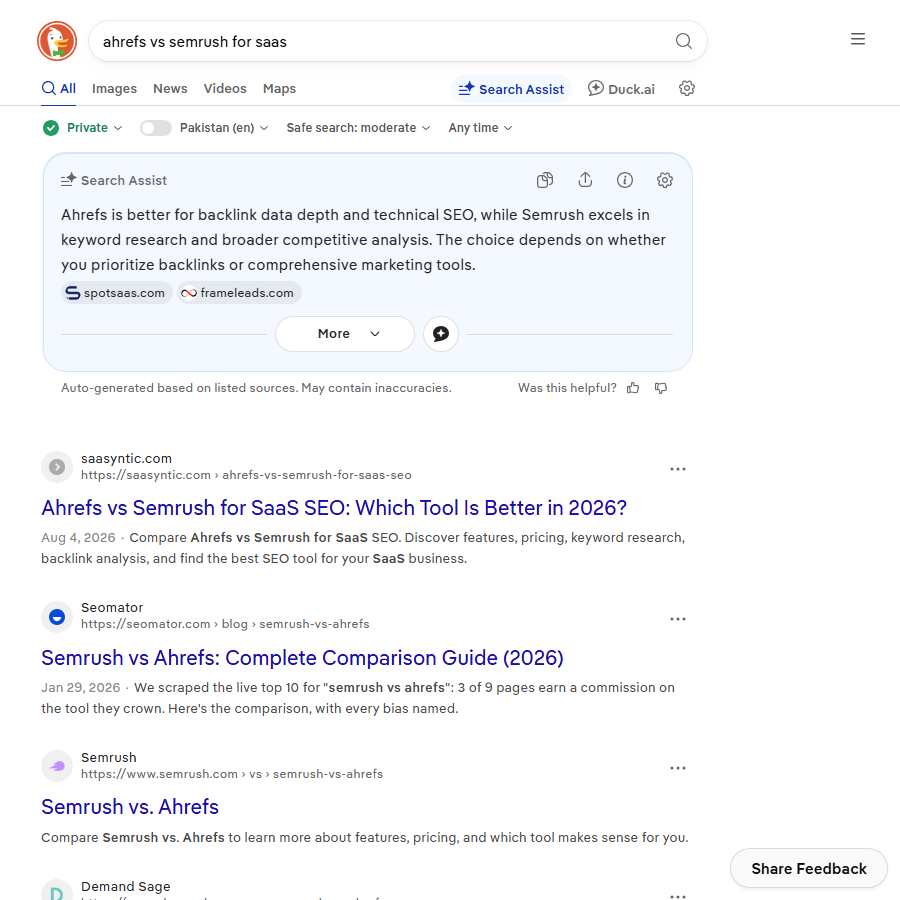Give thumbs up to Search Assist
The height and width of the screenshot is (900, 900).
coord(633,388)
